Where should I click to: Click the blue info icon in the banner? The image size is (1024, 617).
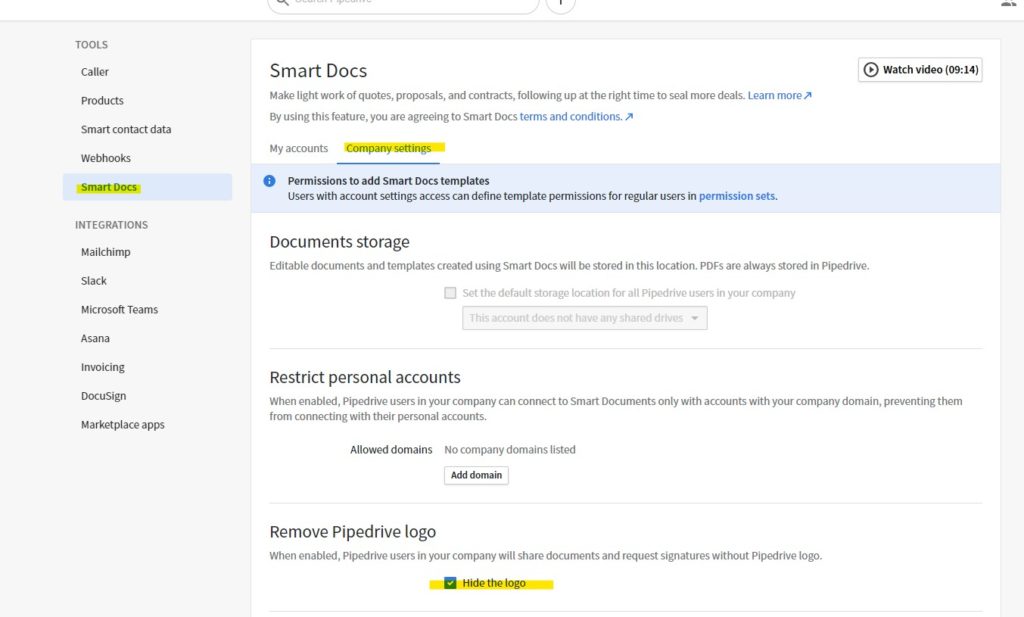pyautogui.click(x=269, y=181)
